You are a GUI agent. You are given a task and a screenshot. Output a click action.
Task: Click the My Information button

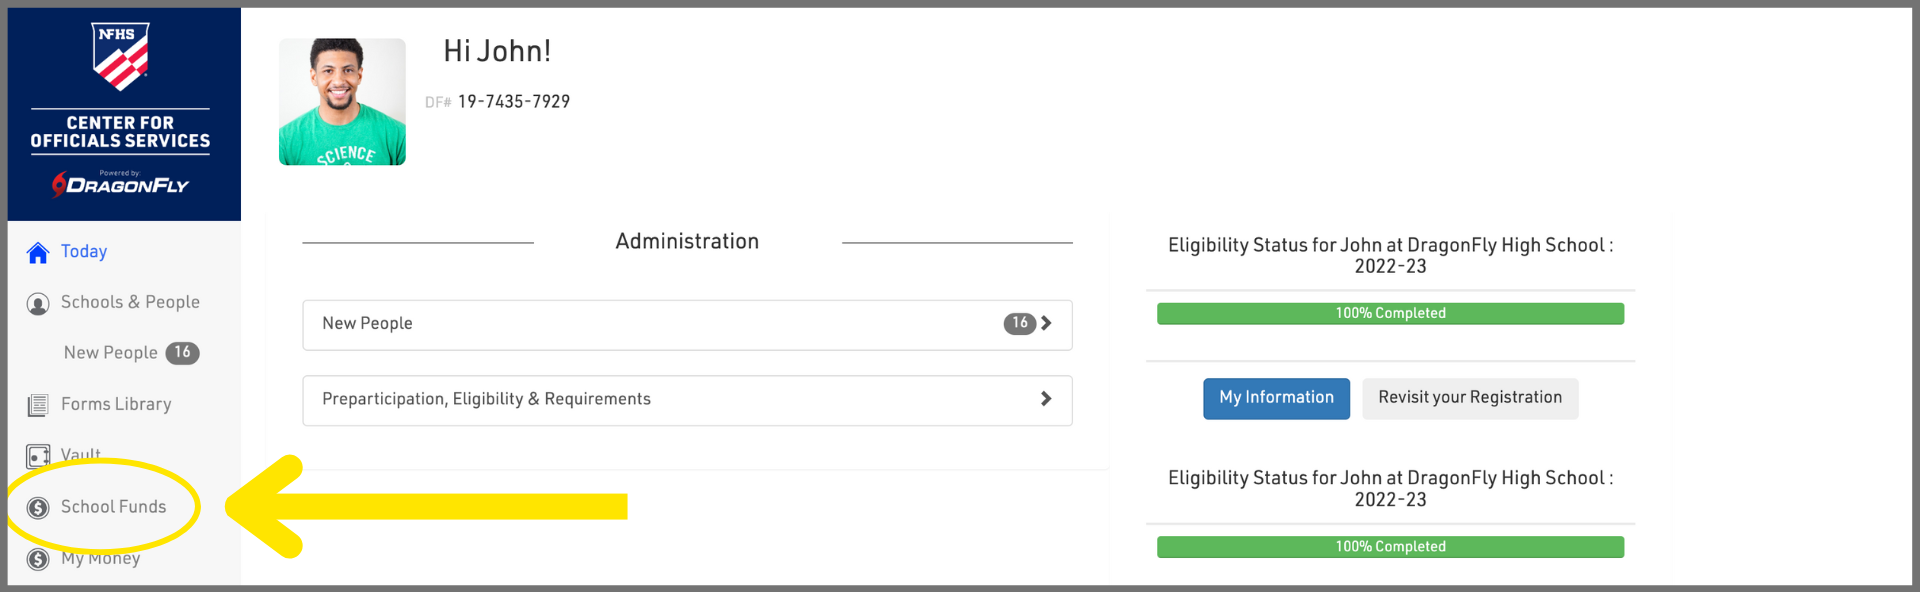pos(1276,398)
